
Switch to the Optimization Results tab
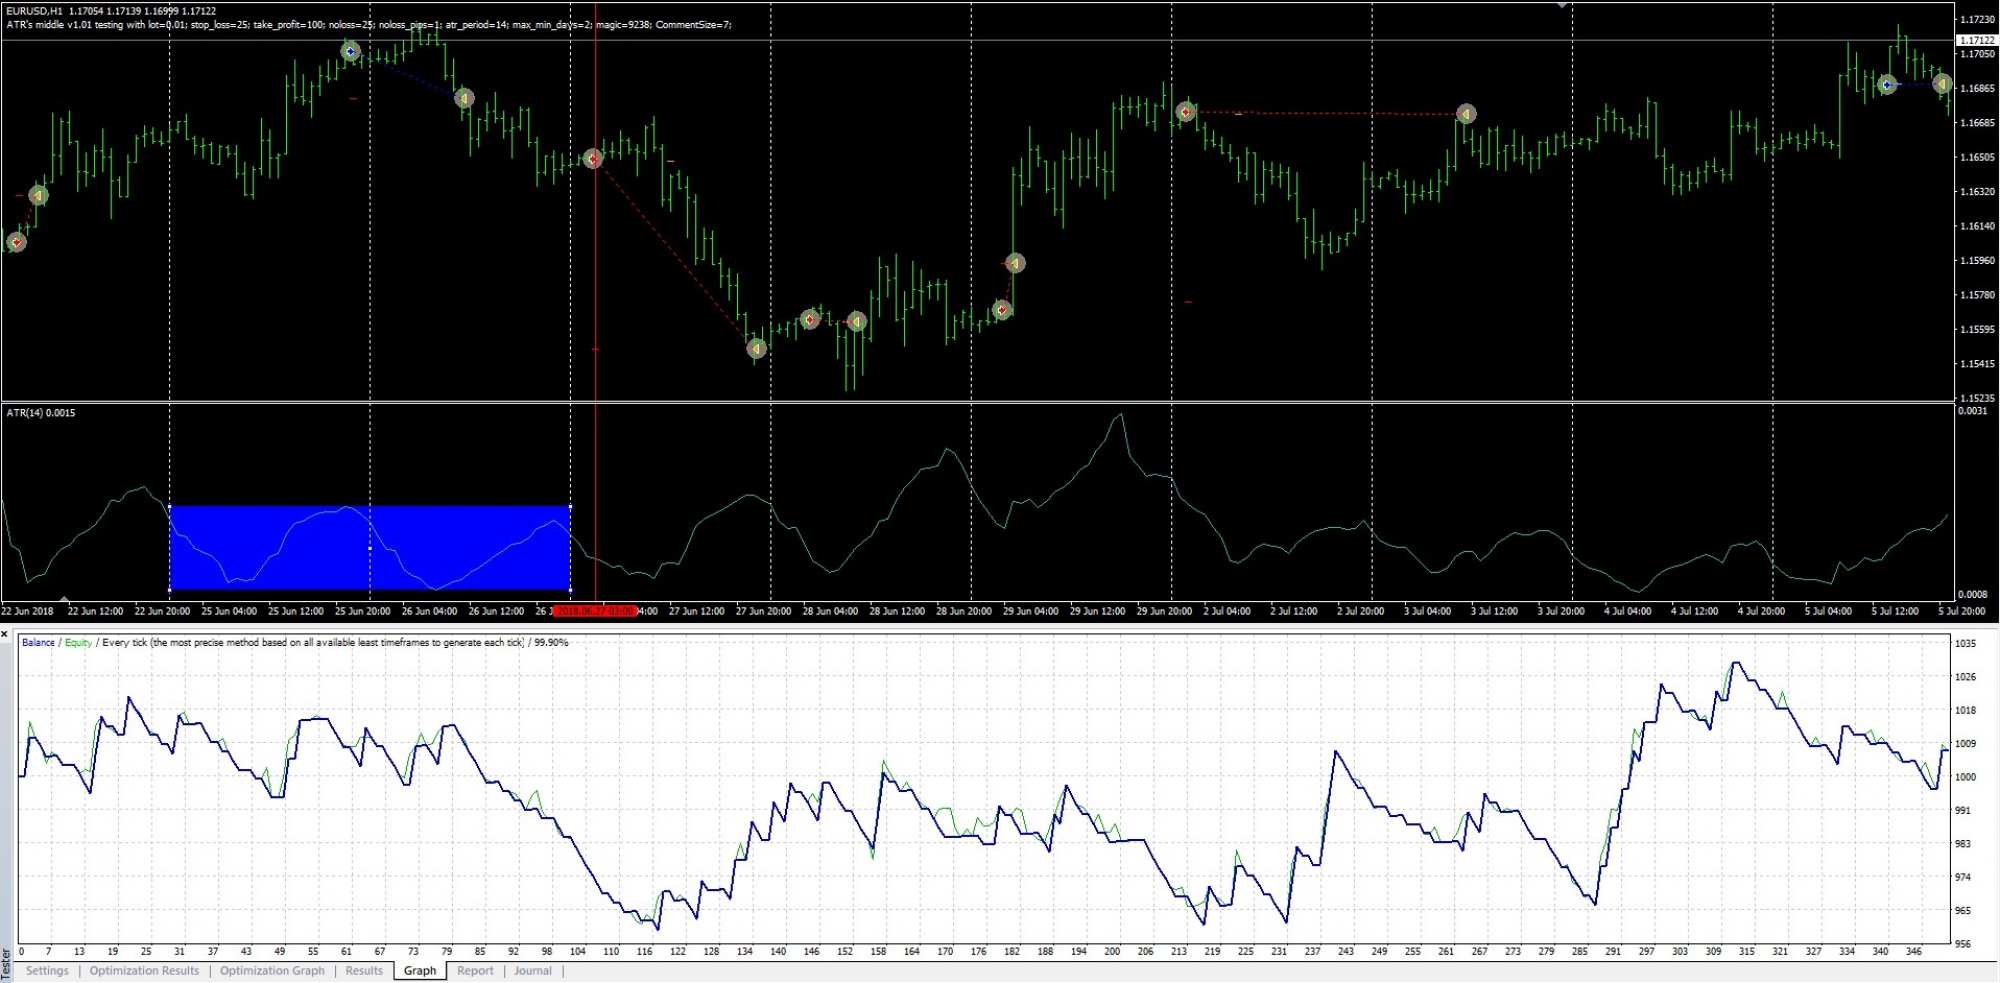144,970
